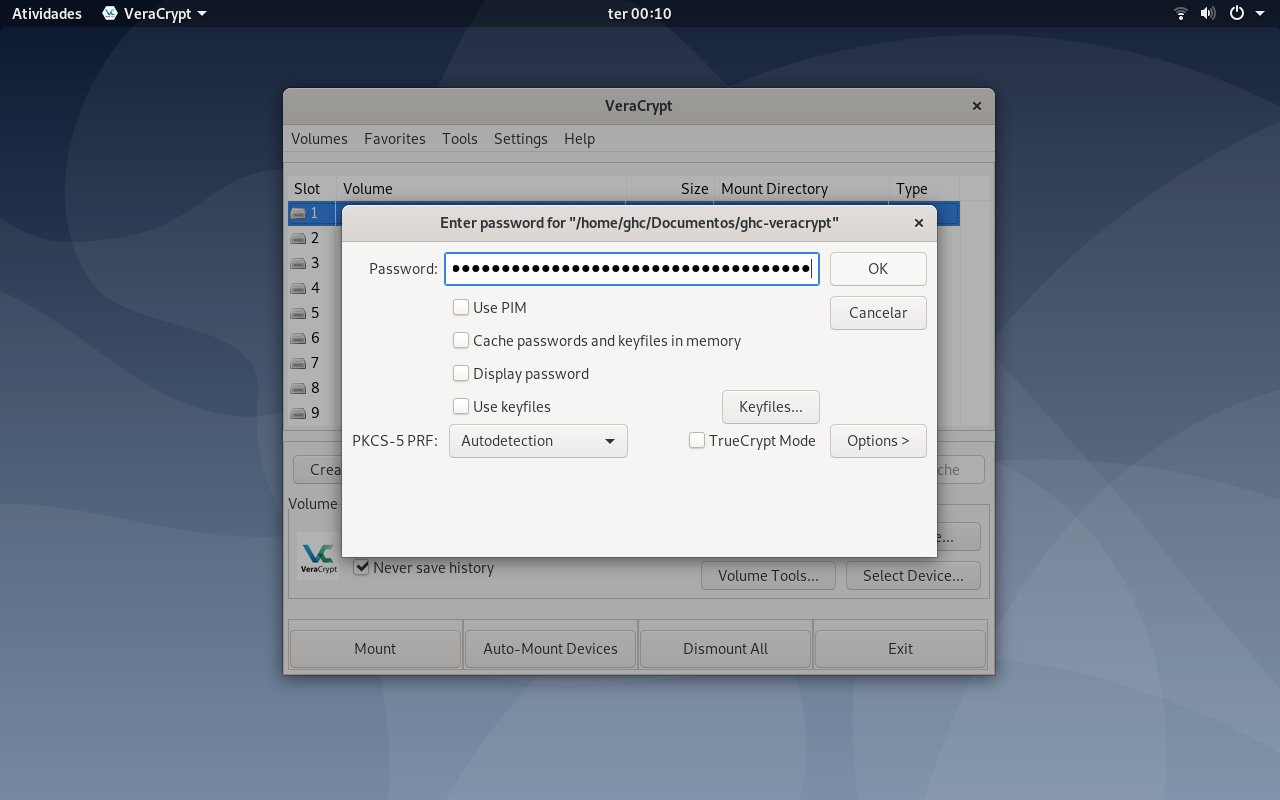The height and width of the screenshot is (800, 1280).
Task: Click the slot 4 drive icon
Action: [x=298, y=288]
